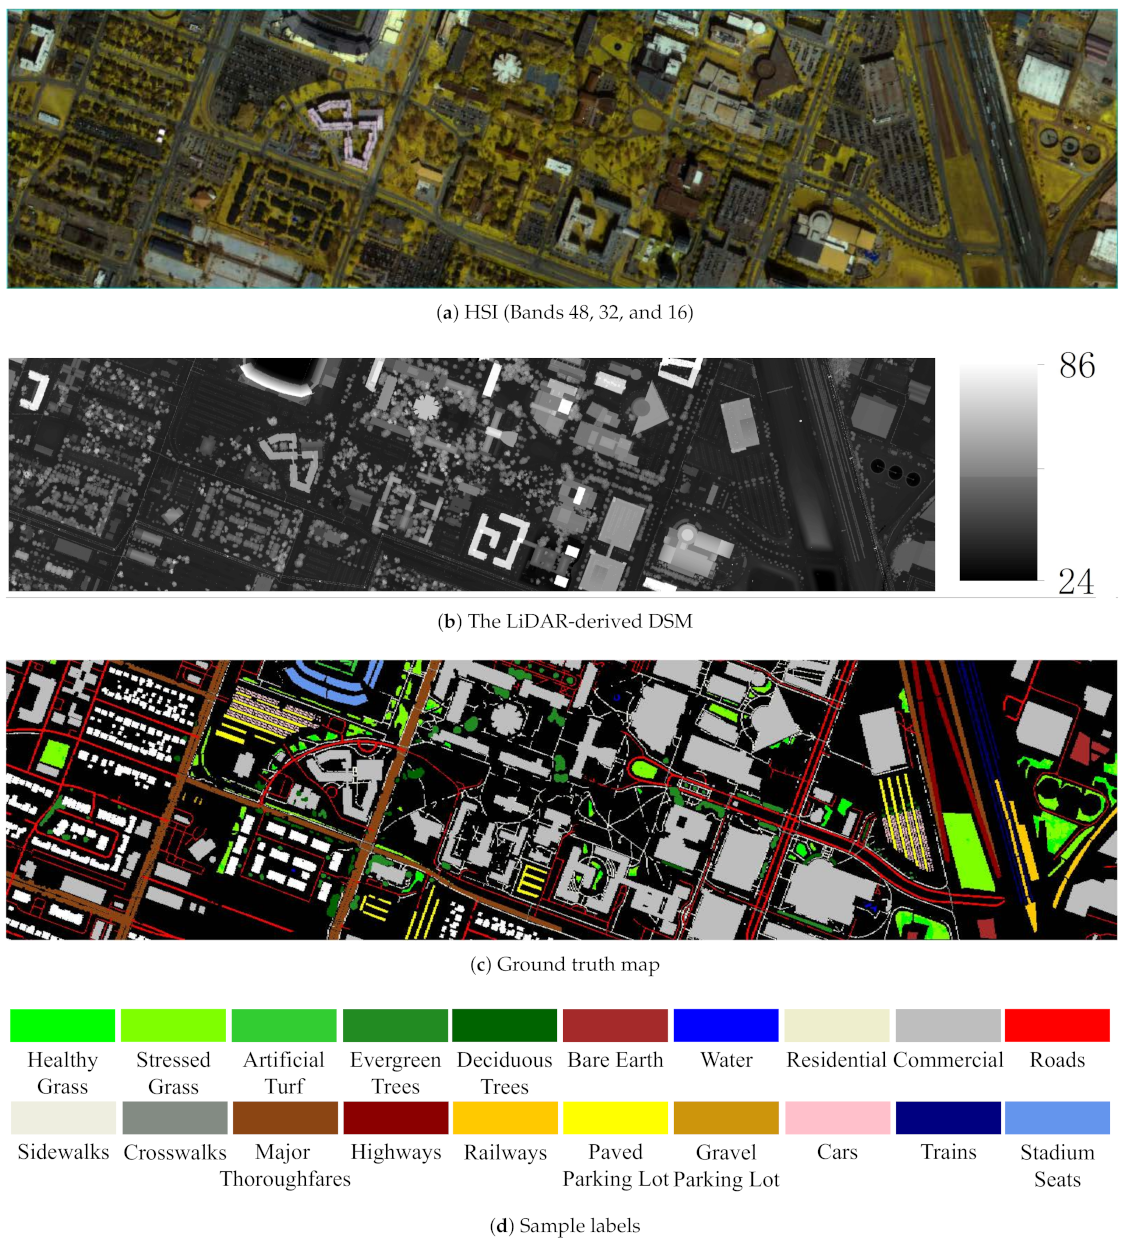Click the Sidewalks class swatch
Screen dimensions: 1125x1245
(x=62, y=1117)
